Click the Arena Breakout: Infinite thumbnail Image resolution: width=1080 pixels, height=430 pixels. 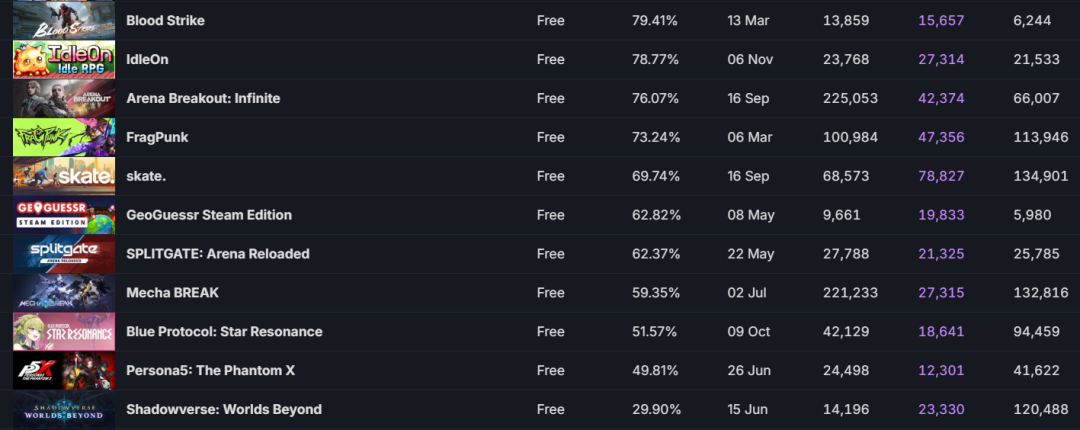point(63,98)
